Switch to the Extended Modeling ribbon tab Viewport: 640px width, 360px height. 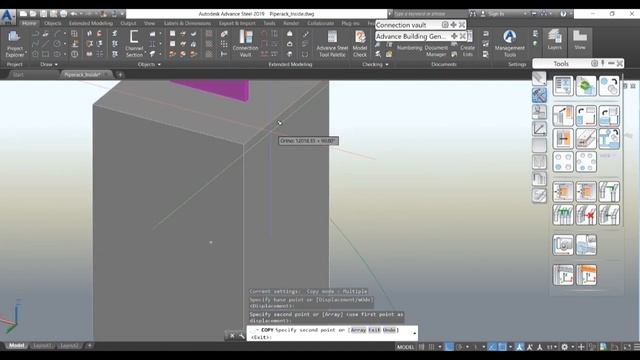click(91, 23)
